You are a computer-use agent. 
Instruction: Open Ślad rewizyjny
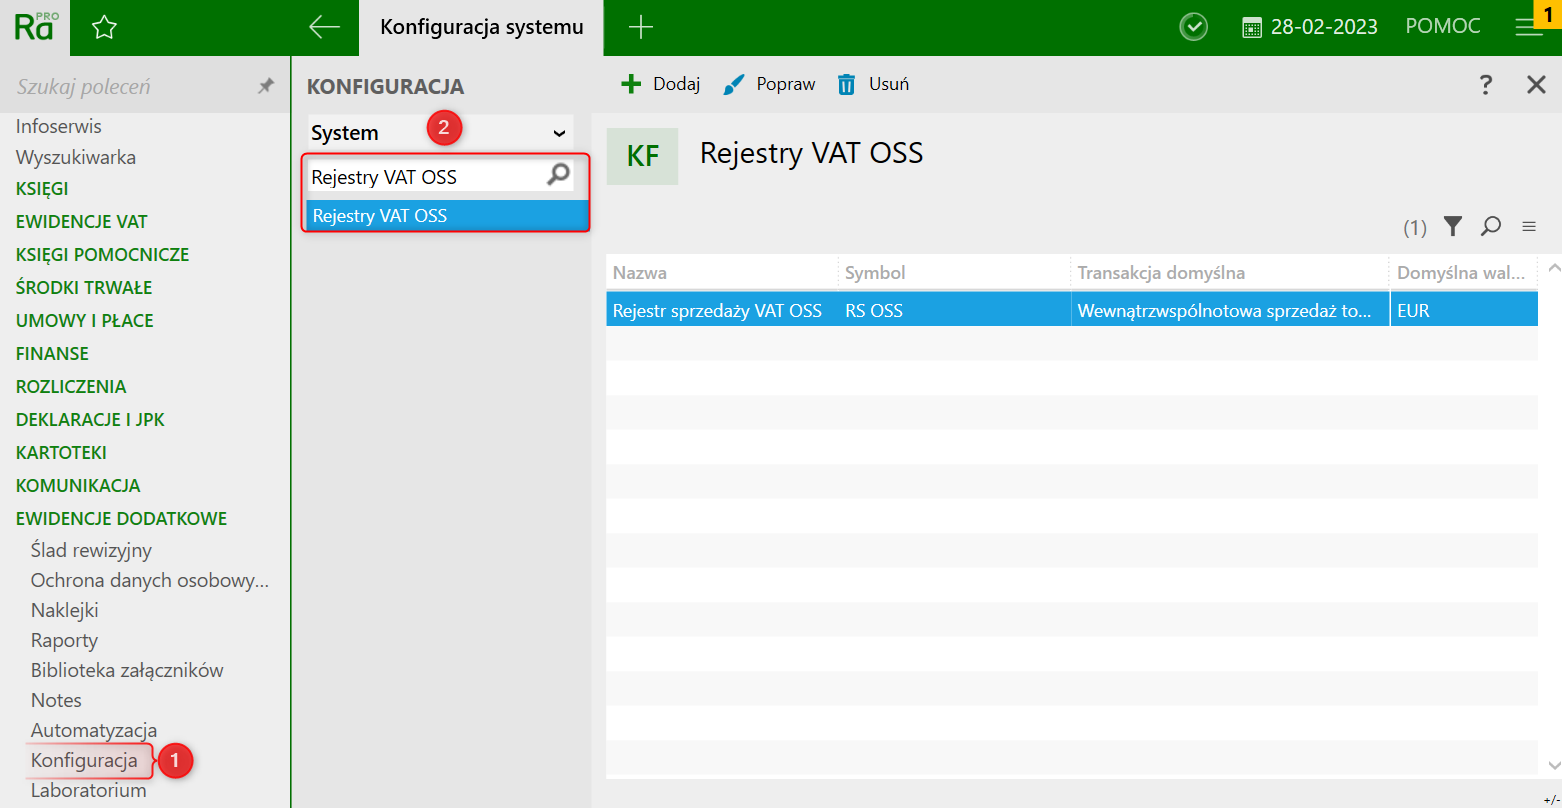(91, 550)
